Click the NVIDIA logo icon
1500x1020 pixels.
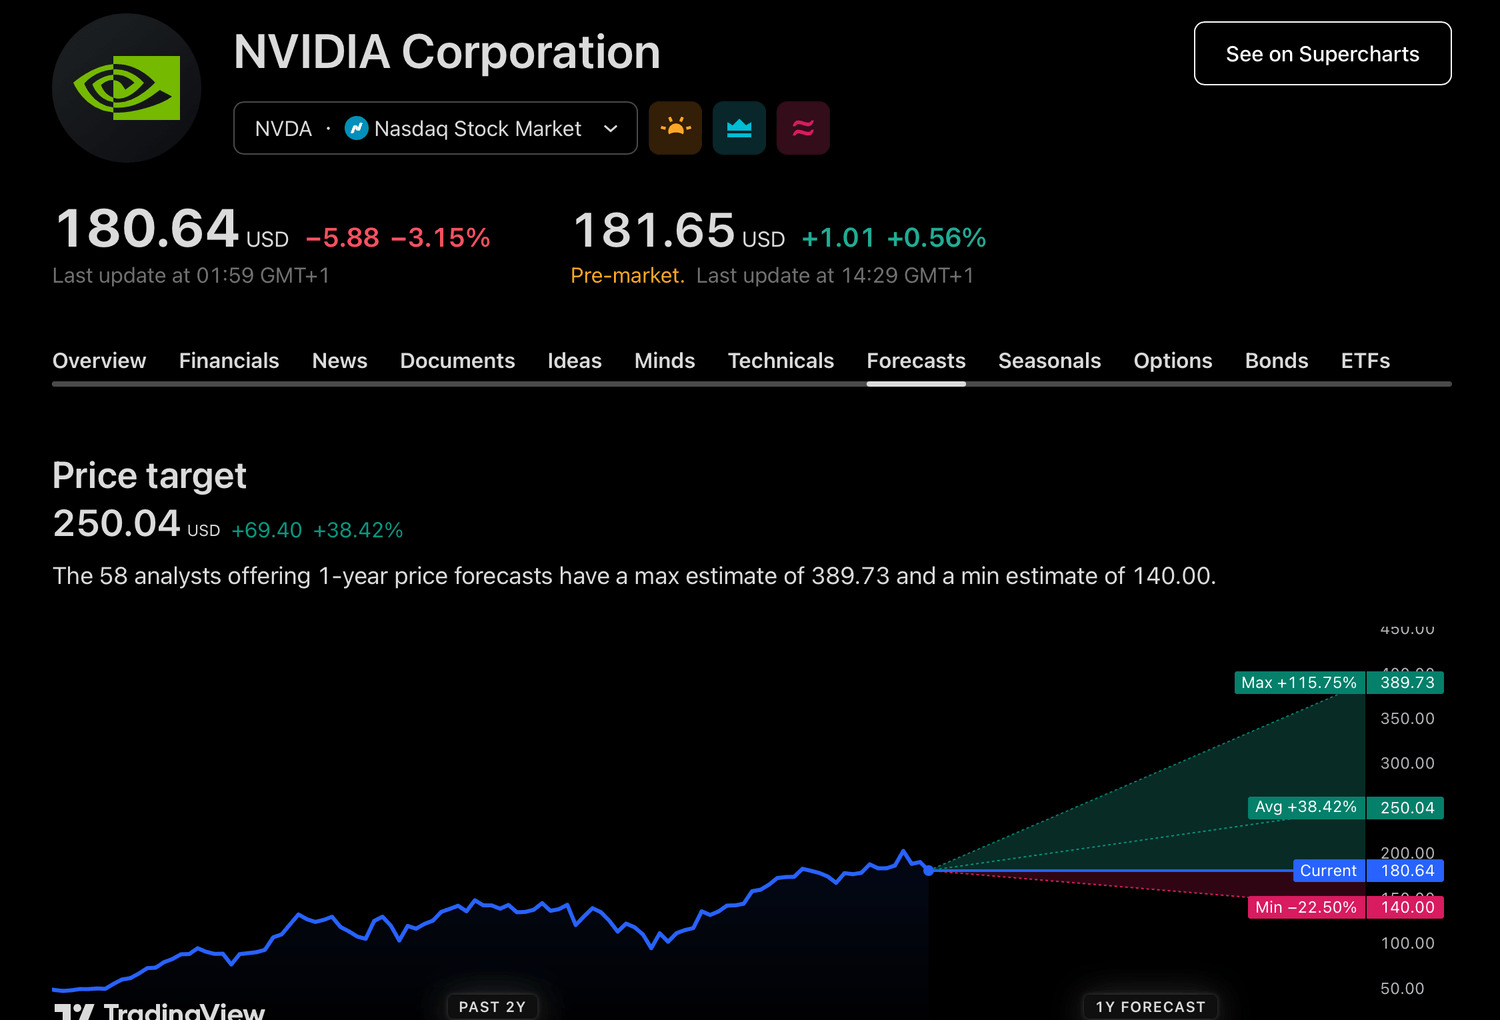[127, 88]
